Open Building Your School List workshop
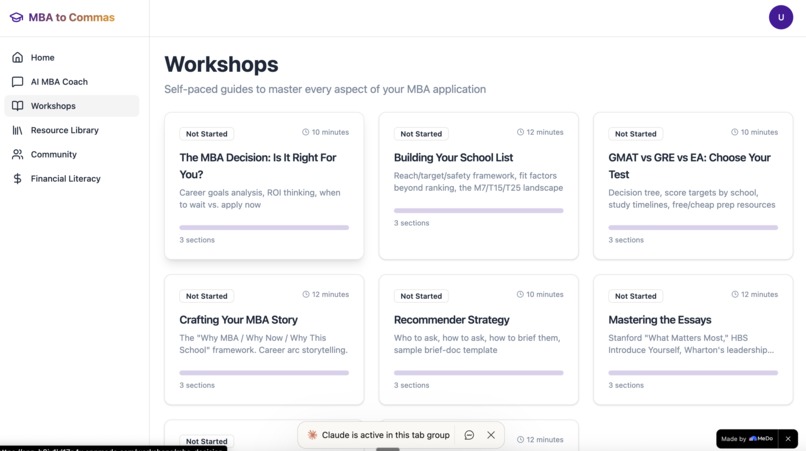Viewport: 806px width, 451px height. pyautogui.click(x=479, y=186)
